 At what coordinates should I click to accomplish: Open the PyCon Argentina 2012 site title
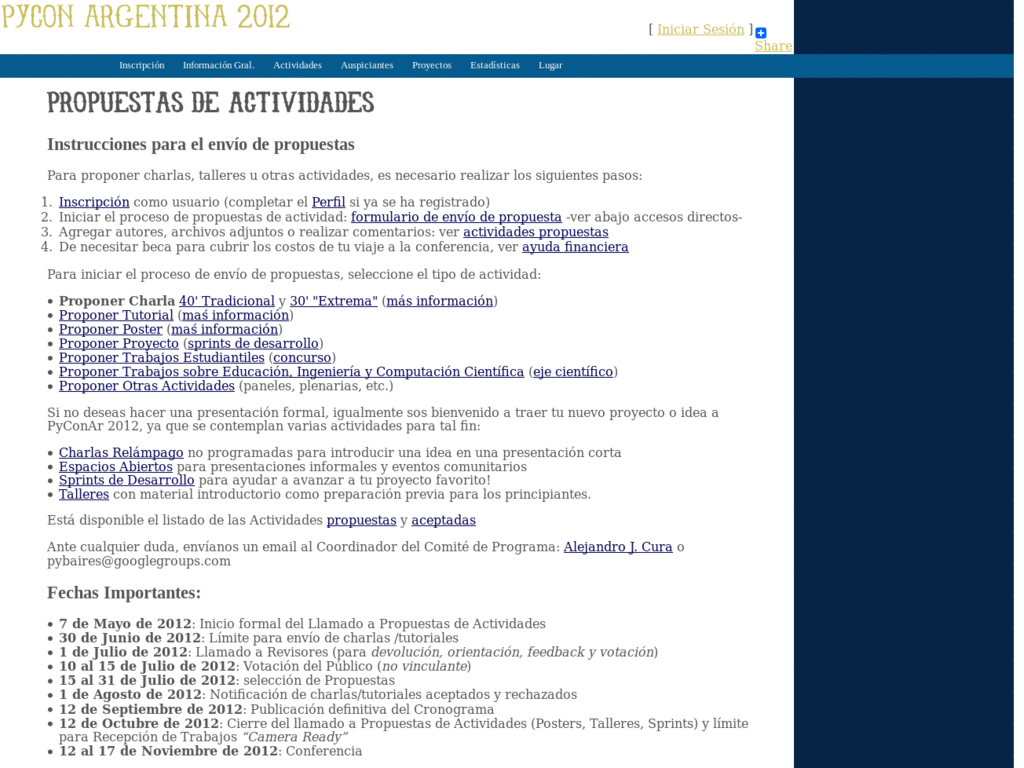(146, 16)
